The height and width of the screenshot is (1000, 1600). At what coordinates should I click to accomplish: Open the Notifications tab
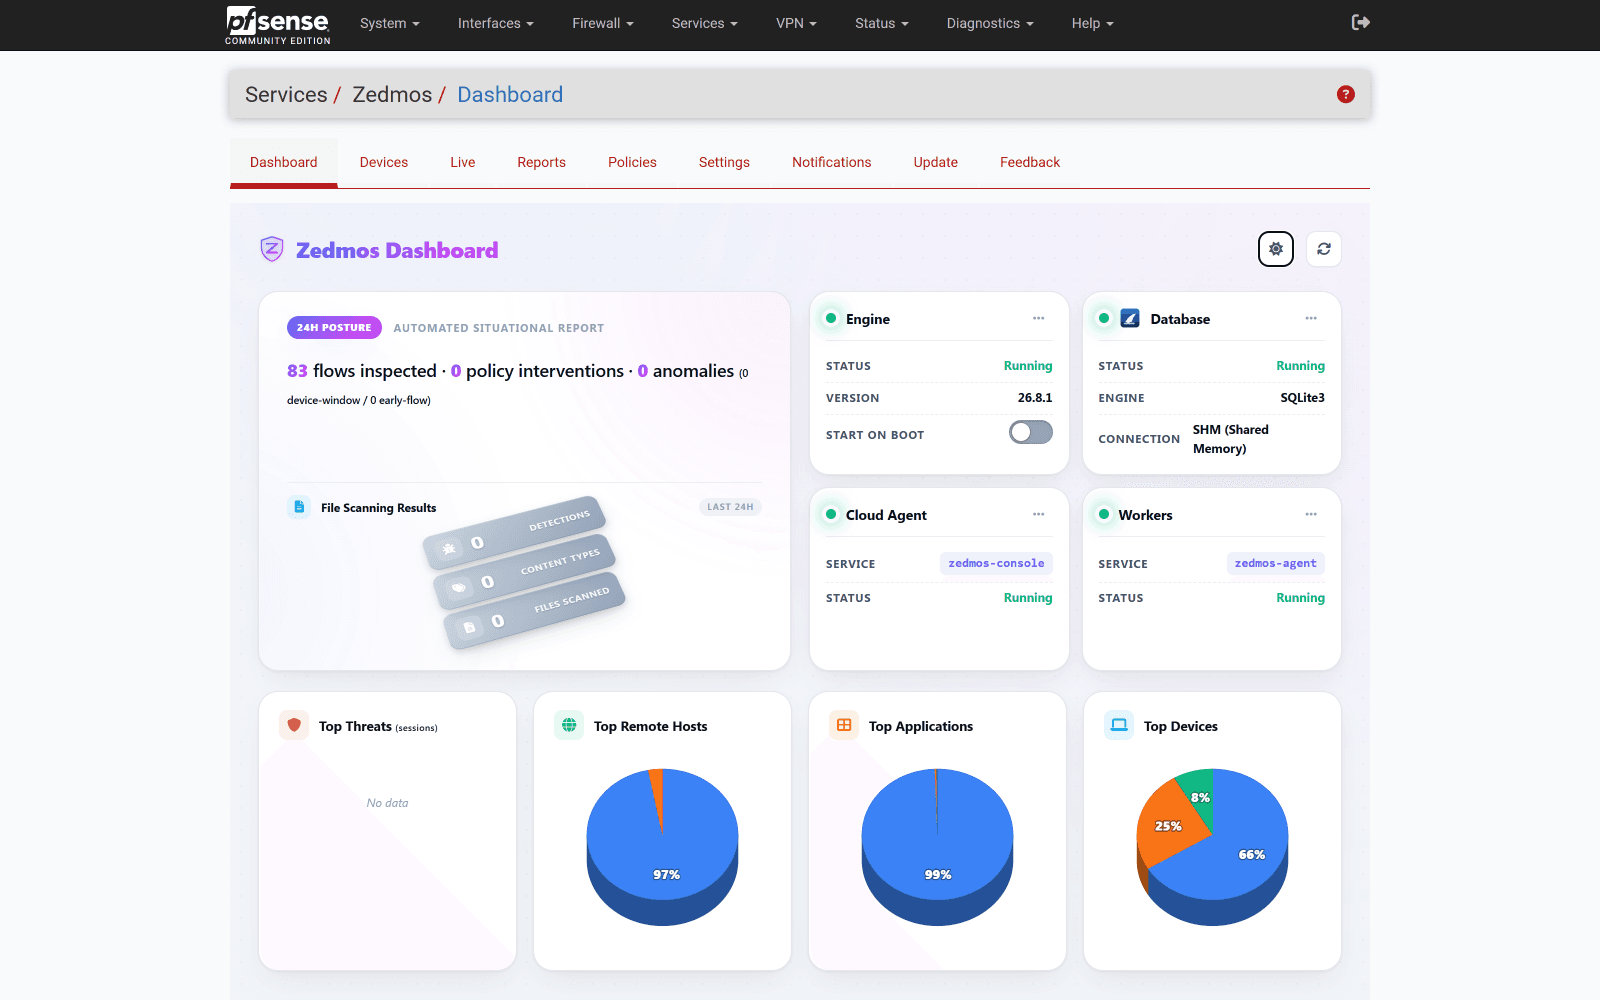(x=832, y=162)
